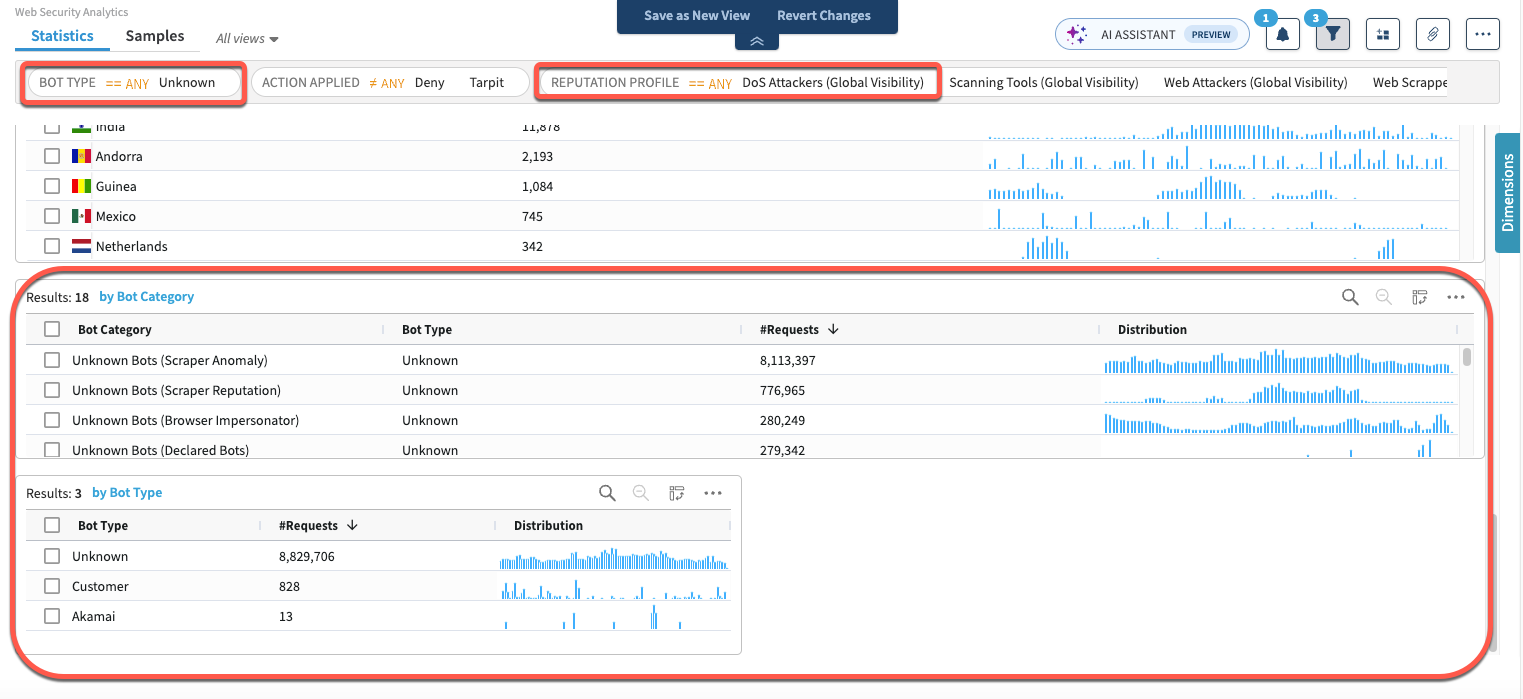Screen dimensions: 1523x699
Task: Open the by Bot Category dimension selector
Action: point(147,297)
